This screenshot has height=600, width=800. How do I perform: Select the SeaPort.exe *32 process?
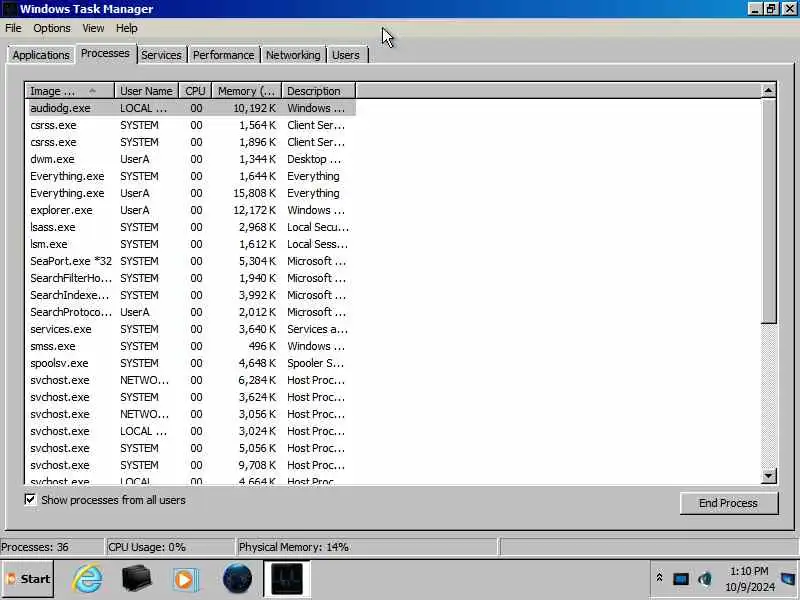(190, 261)
